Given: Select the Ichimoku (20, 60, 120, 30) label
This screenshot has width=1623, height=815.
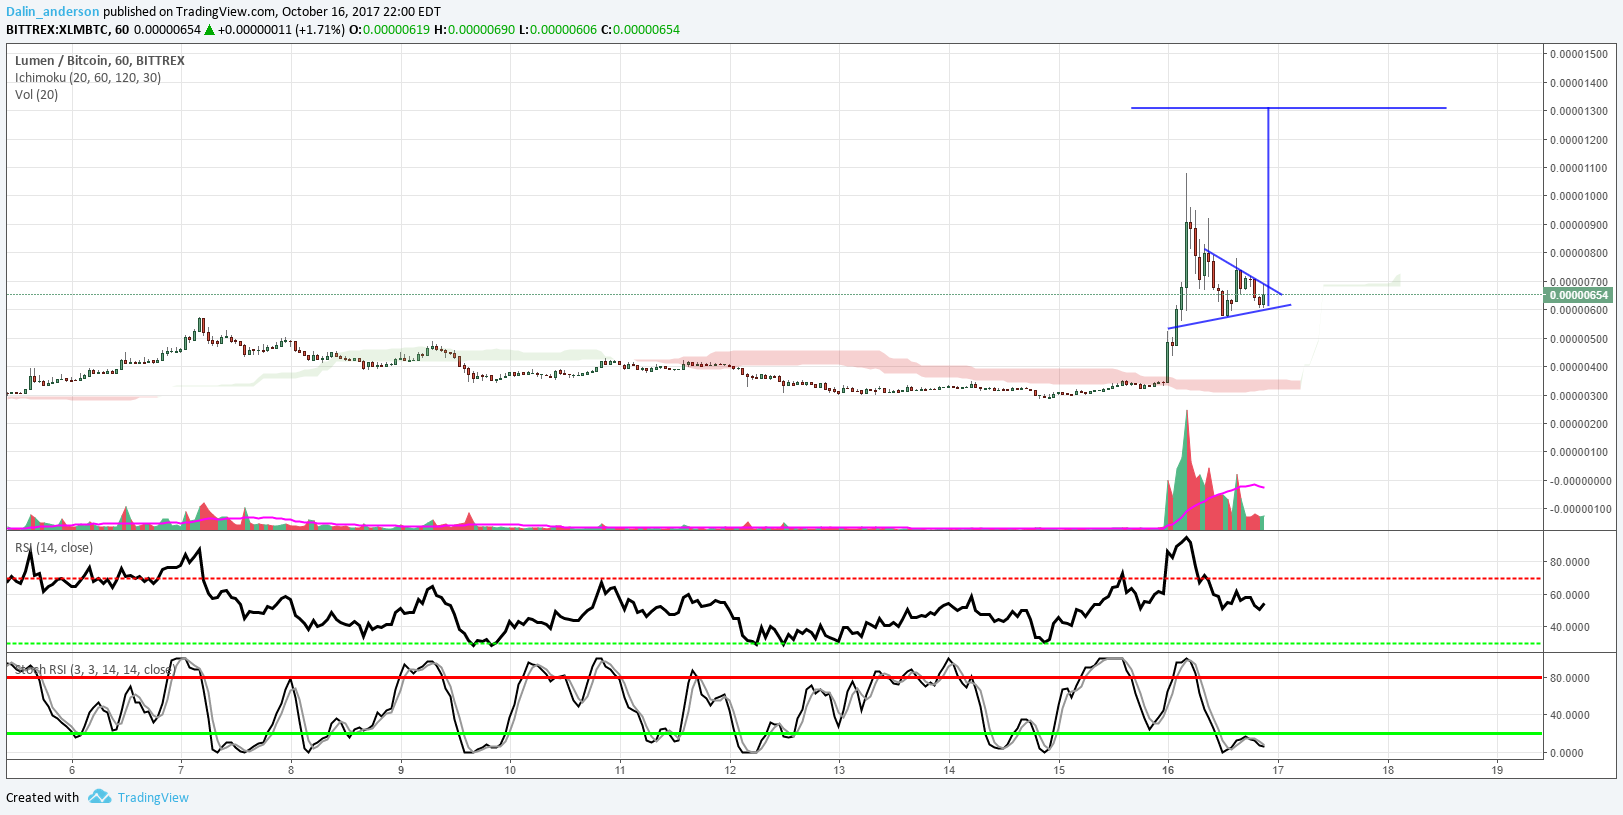Looking at the screenshot, I should [88, 77].
